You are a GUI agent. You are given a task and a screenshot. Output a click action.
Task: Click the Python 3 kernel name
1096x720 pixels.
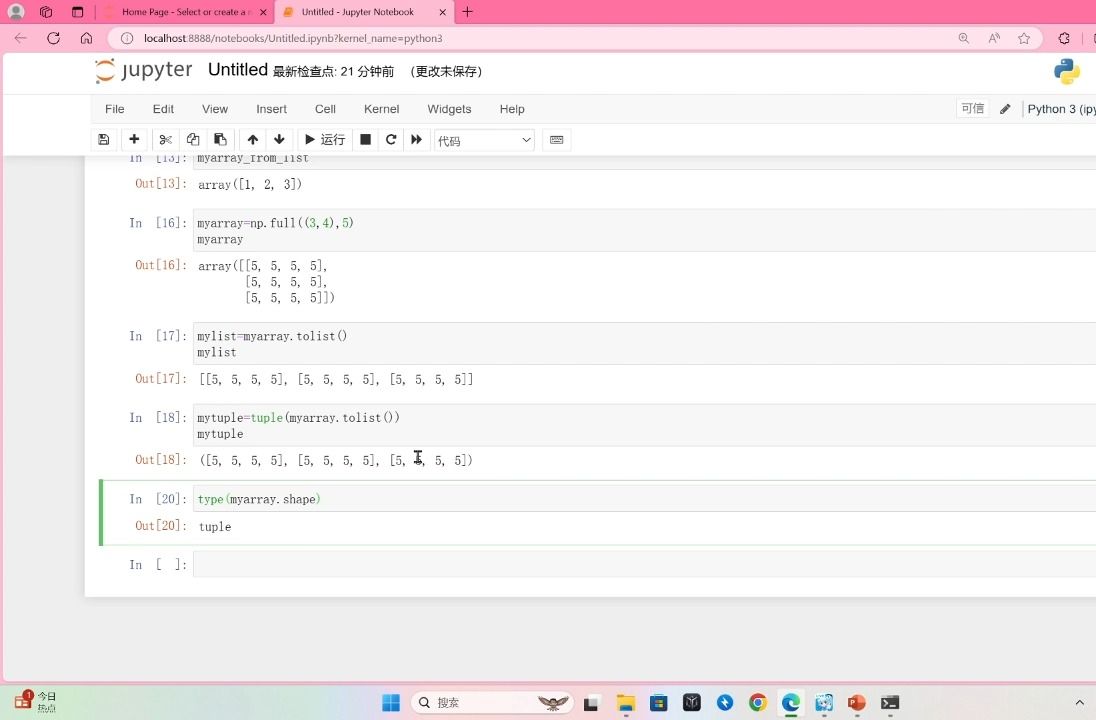click(x=1060, y=109)
